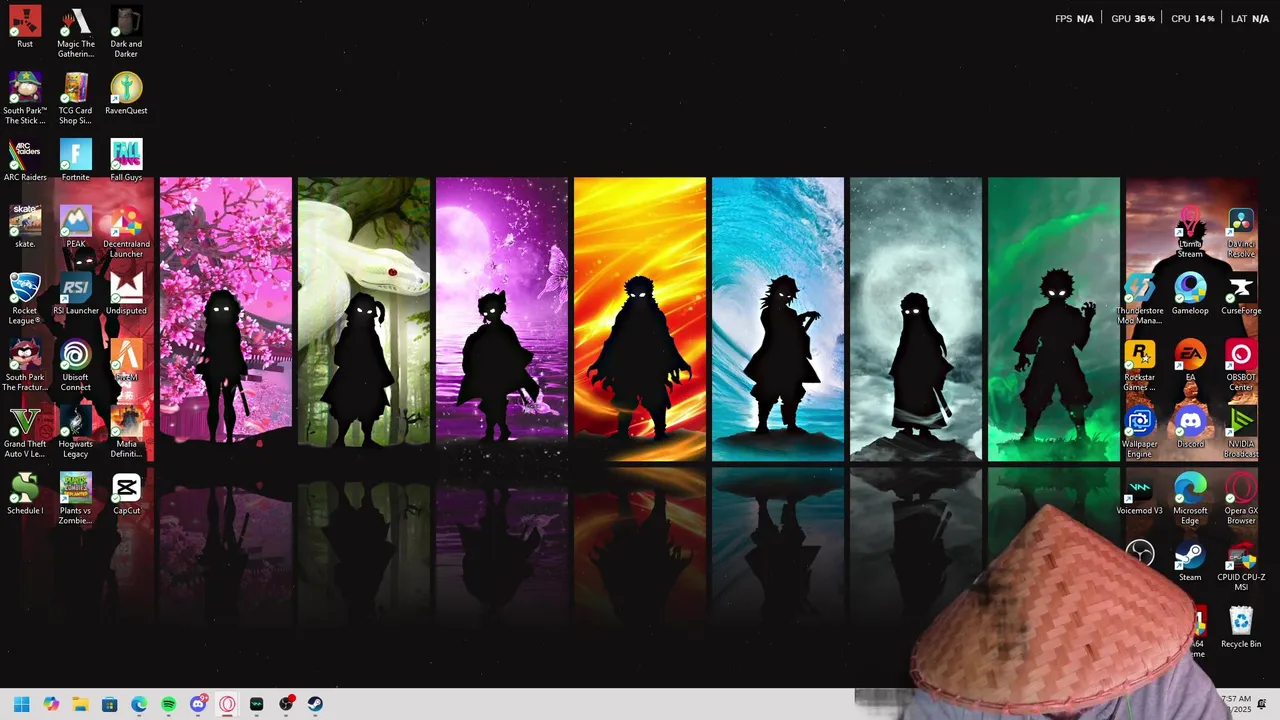
Task: Launch Opera GX Browser desktop shortcut
Action: (1241, 498)
